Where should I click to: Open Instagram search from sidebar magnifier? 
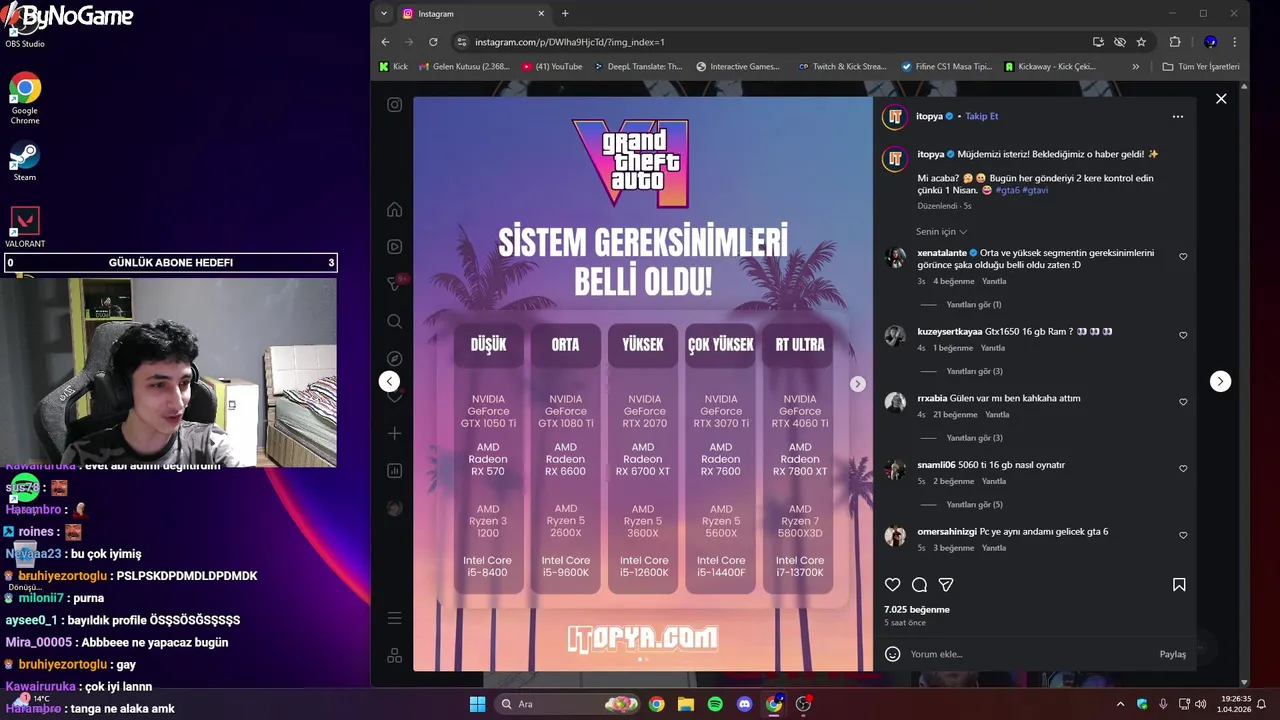click(x=395, y=321)
